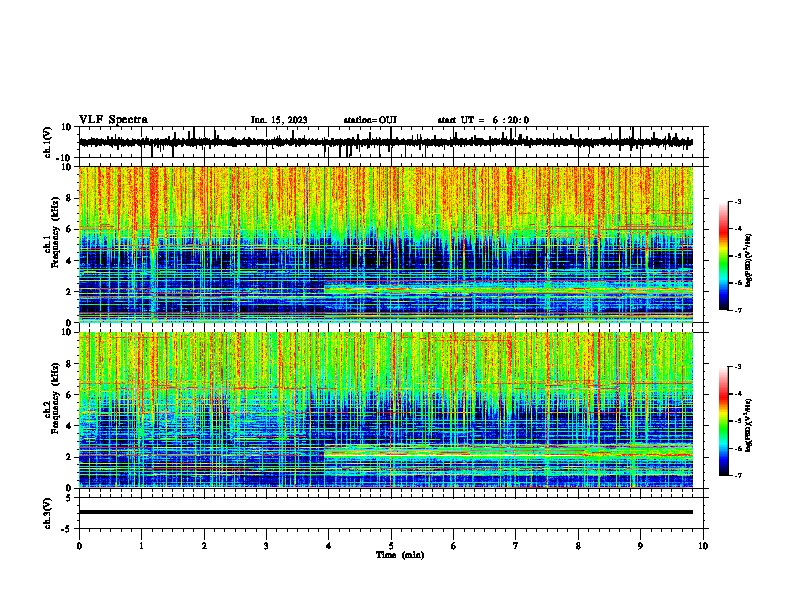Click time axis tick label "7"
Screen dimensions: 792x612
(516, 546)
